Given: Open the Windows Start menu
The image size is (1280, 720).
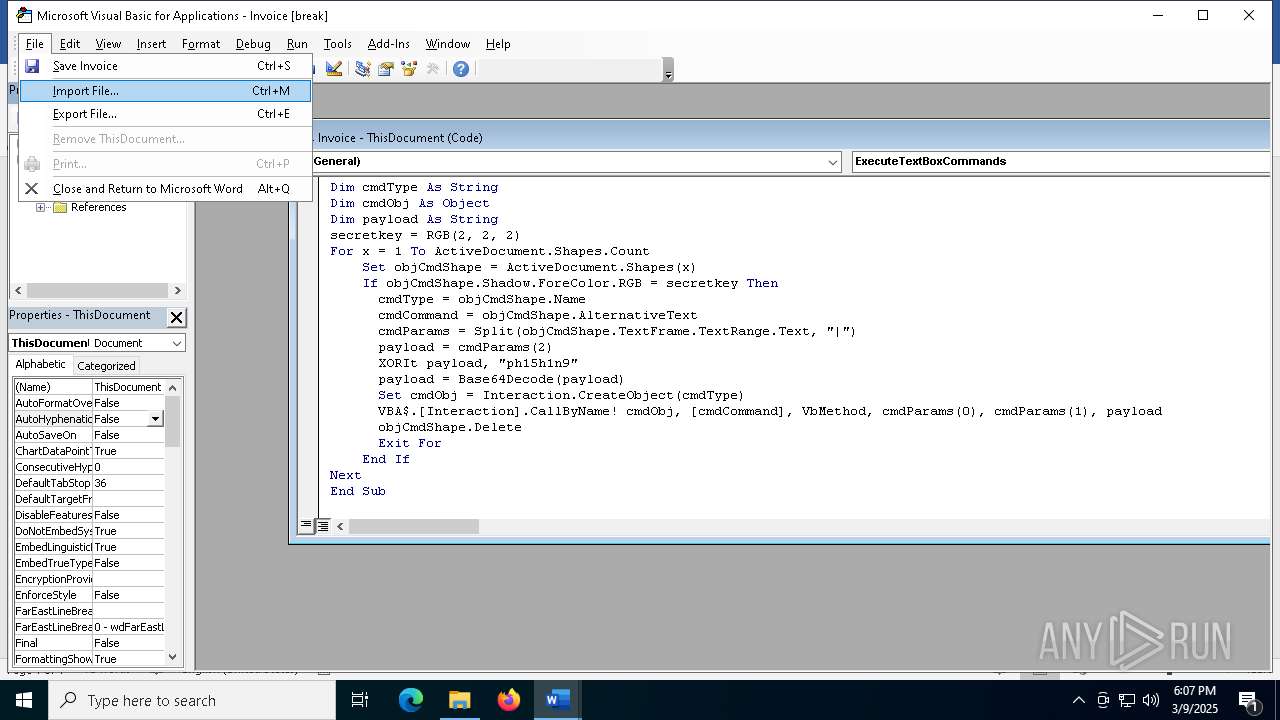Looking at the screenshot, I should (24, 700).
